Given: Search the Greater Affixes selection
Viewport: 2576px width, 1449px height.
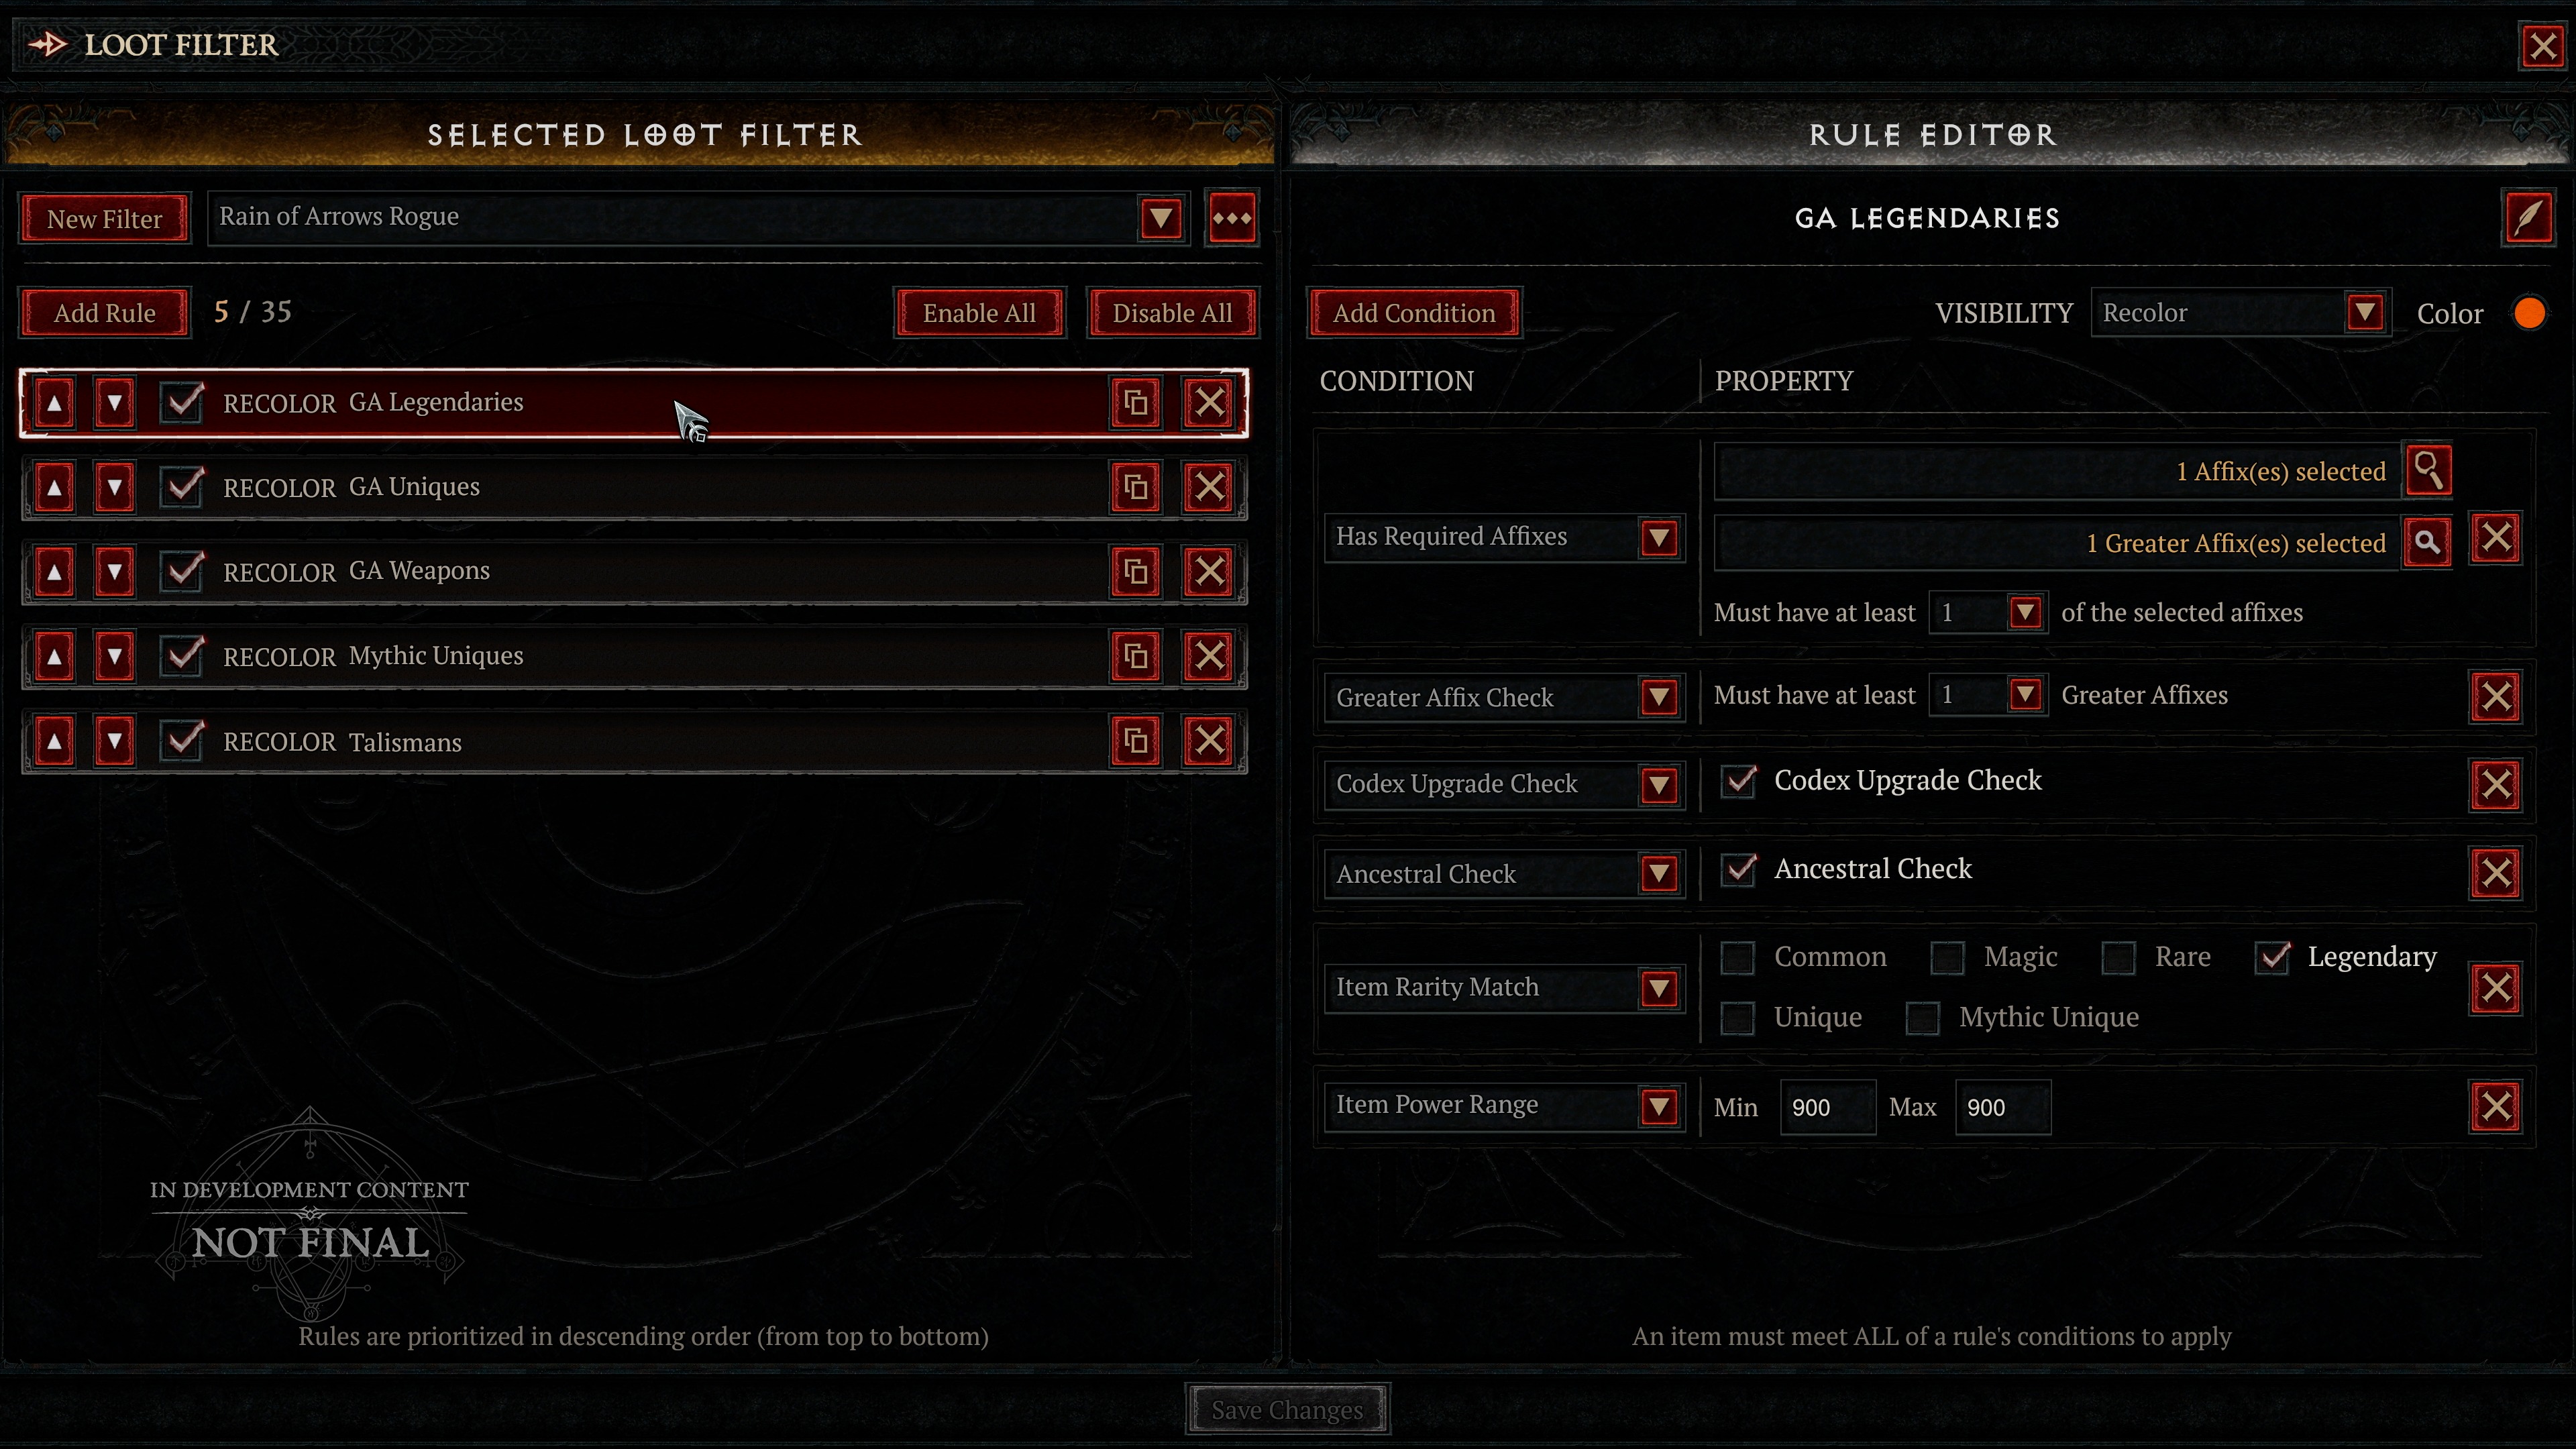Looking at the screenshot, I should (x=2427, y=542).
